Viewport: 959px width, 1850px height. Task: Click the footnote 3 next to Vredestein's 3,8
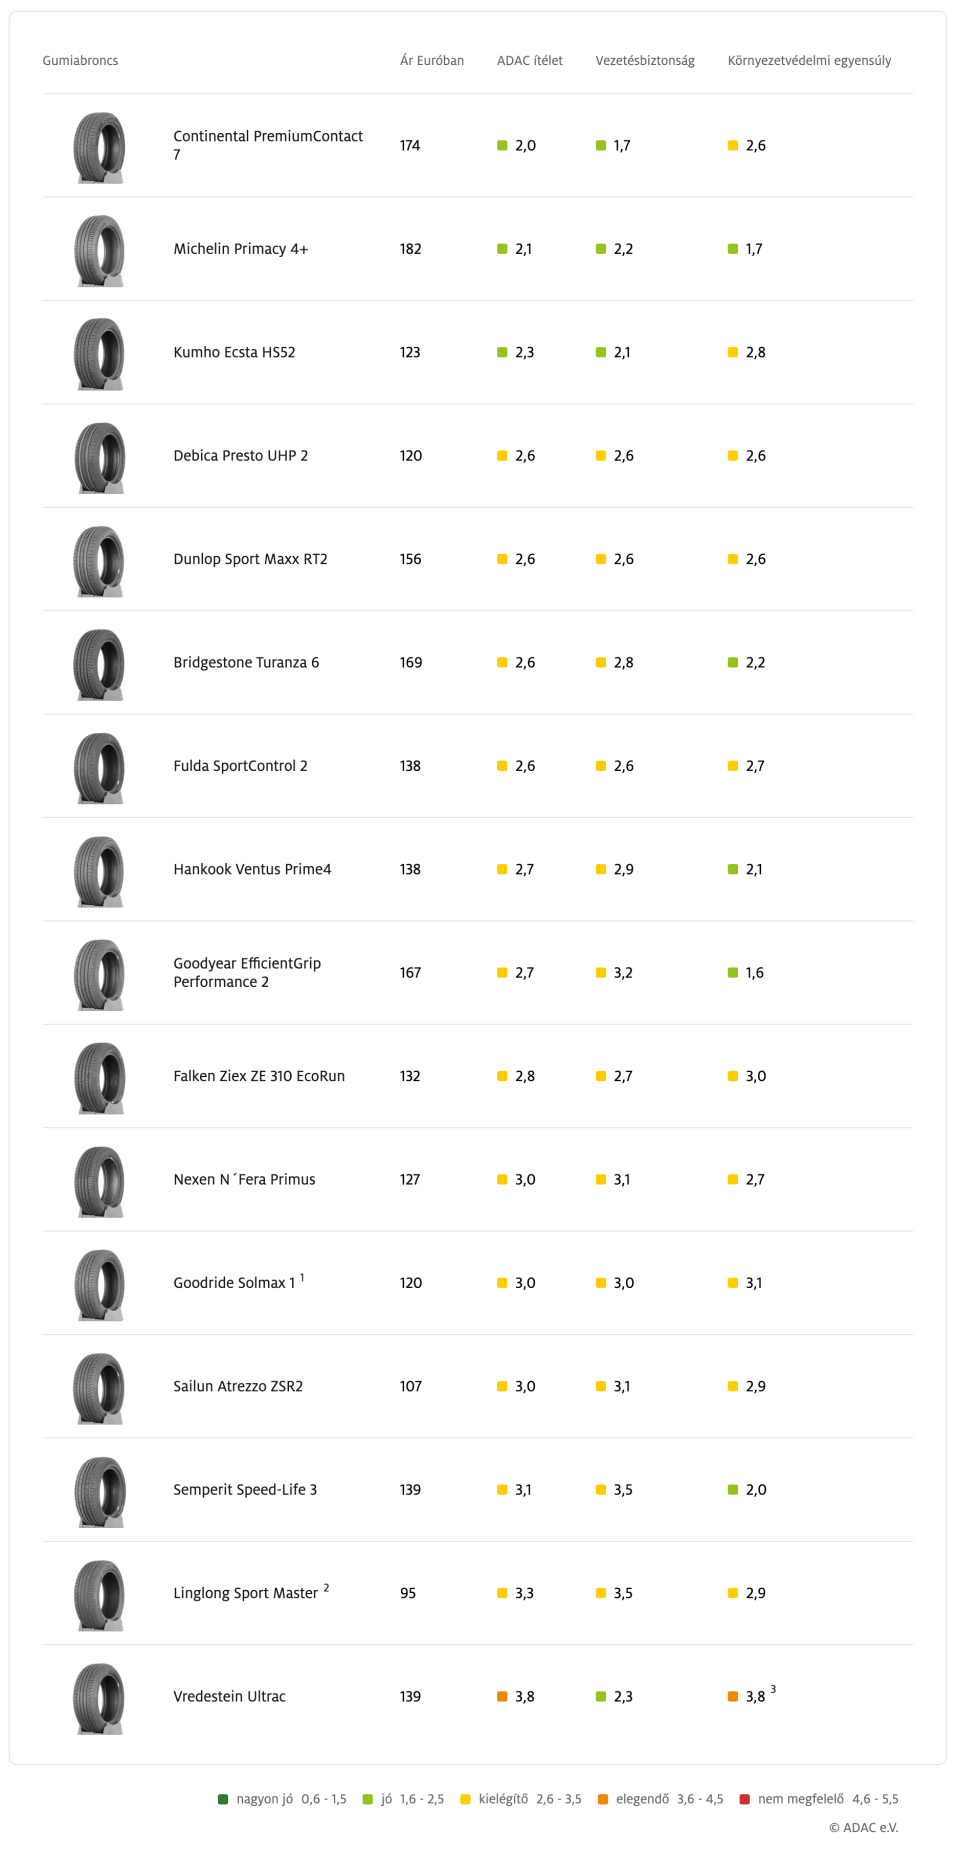[x=773, y=1689]
